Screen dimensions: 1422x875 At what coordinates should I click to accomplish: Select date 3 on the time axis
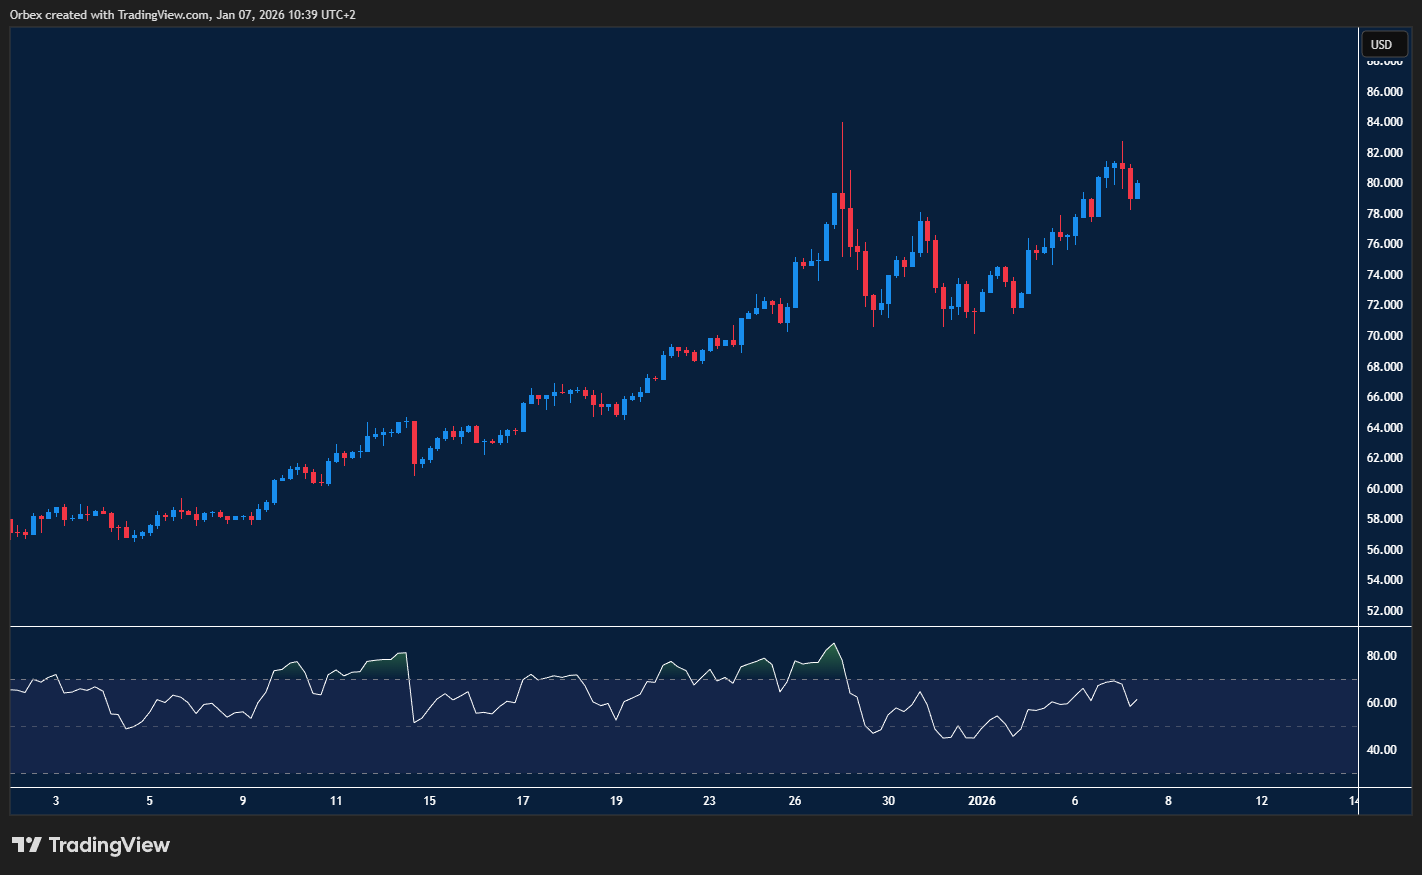[56, 801]
